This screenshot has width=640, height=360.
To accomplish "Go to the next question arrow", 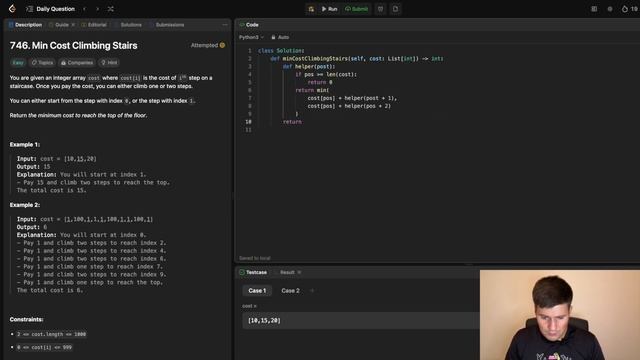I will [x=98, y=9].
